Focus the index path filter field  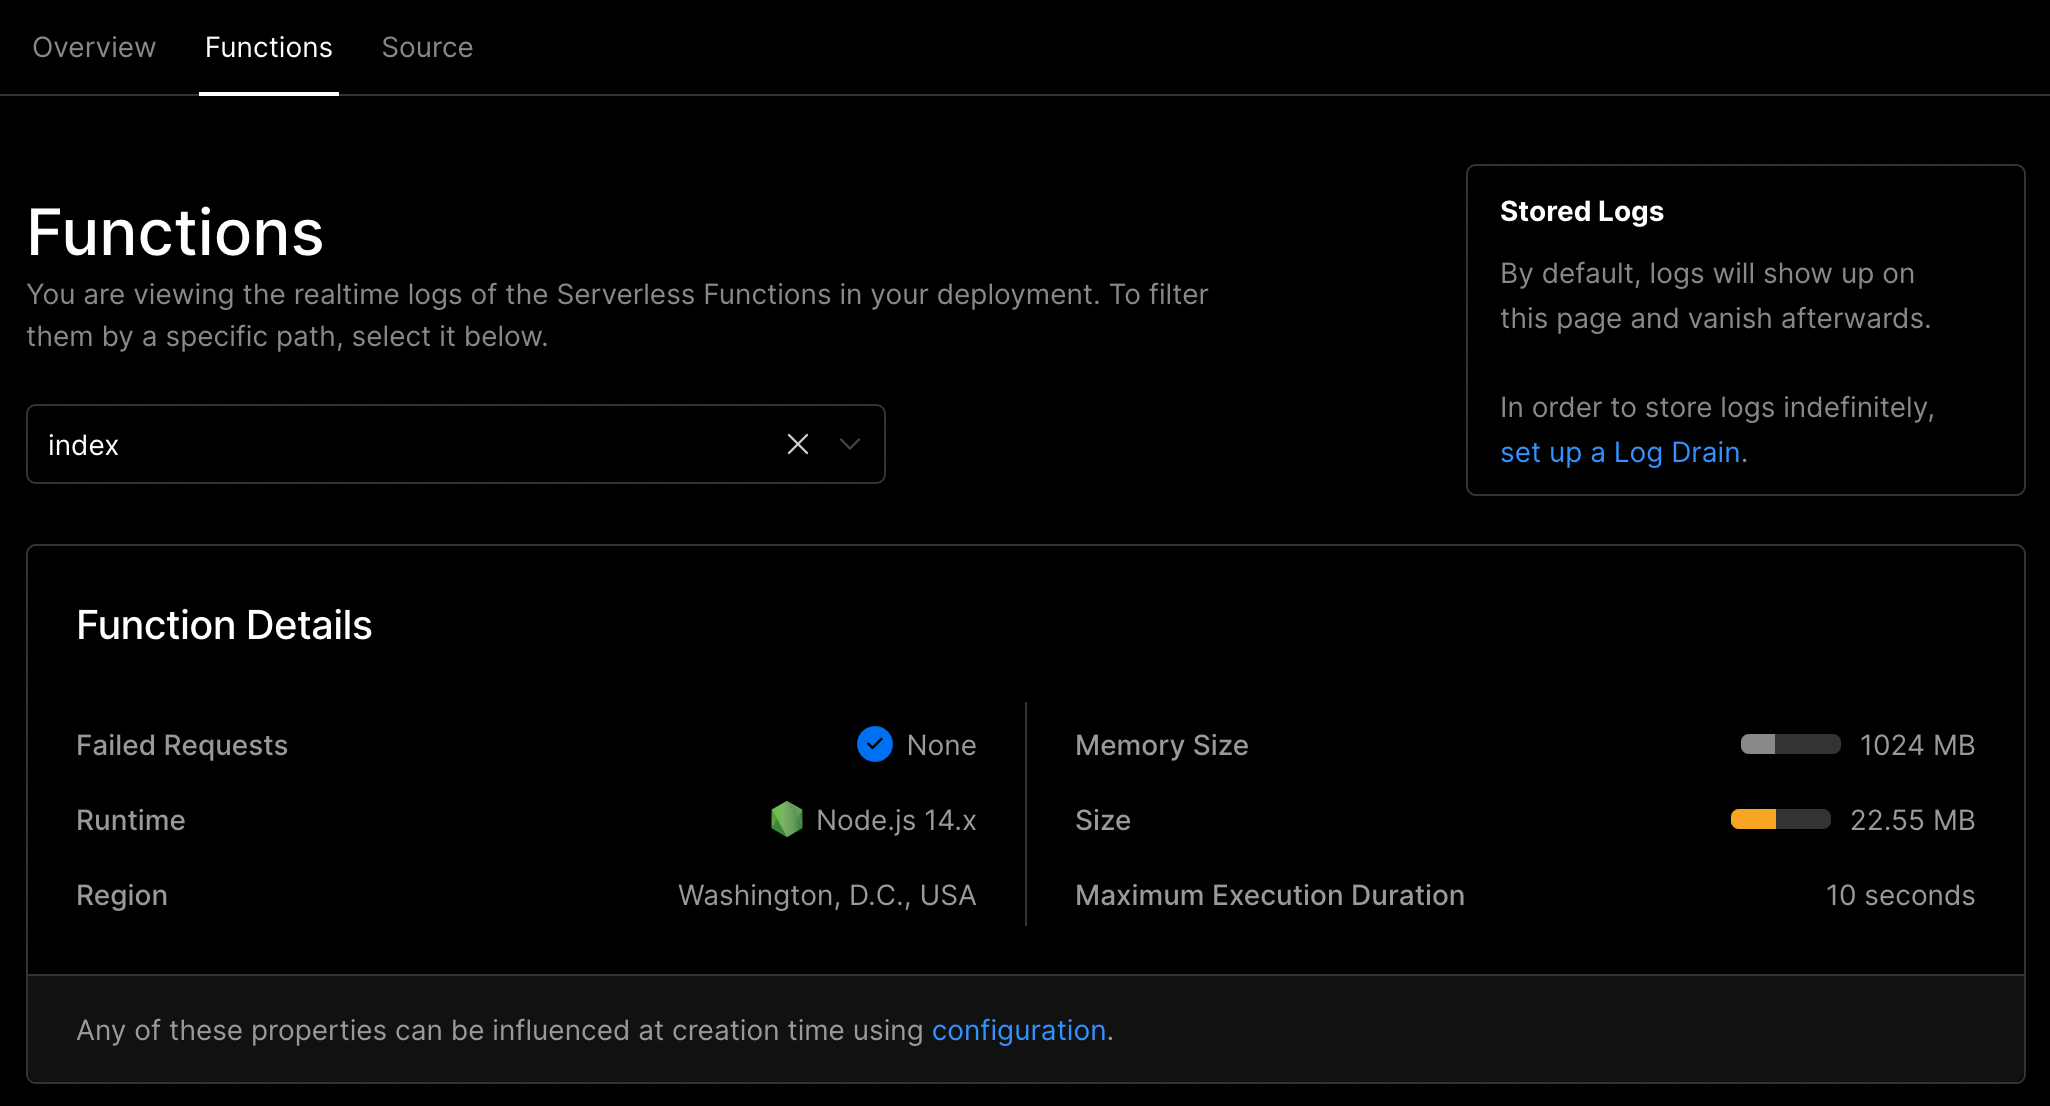pos(456,444)
